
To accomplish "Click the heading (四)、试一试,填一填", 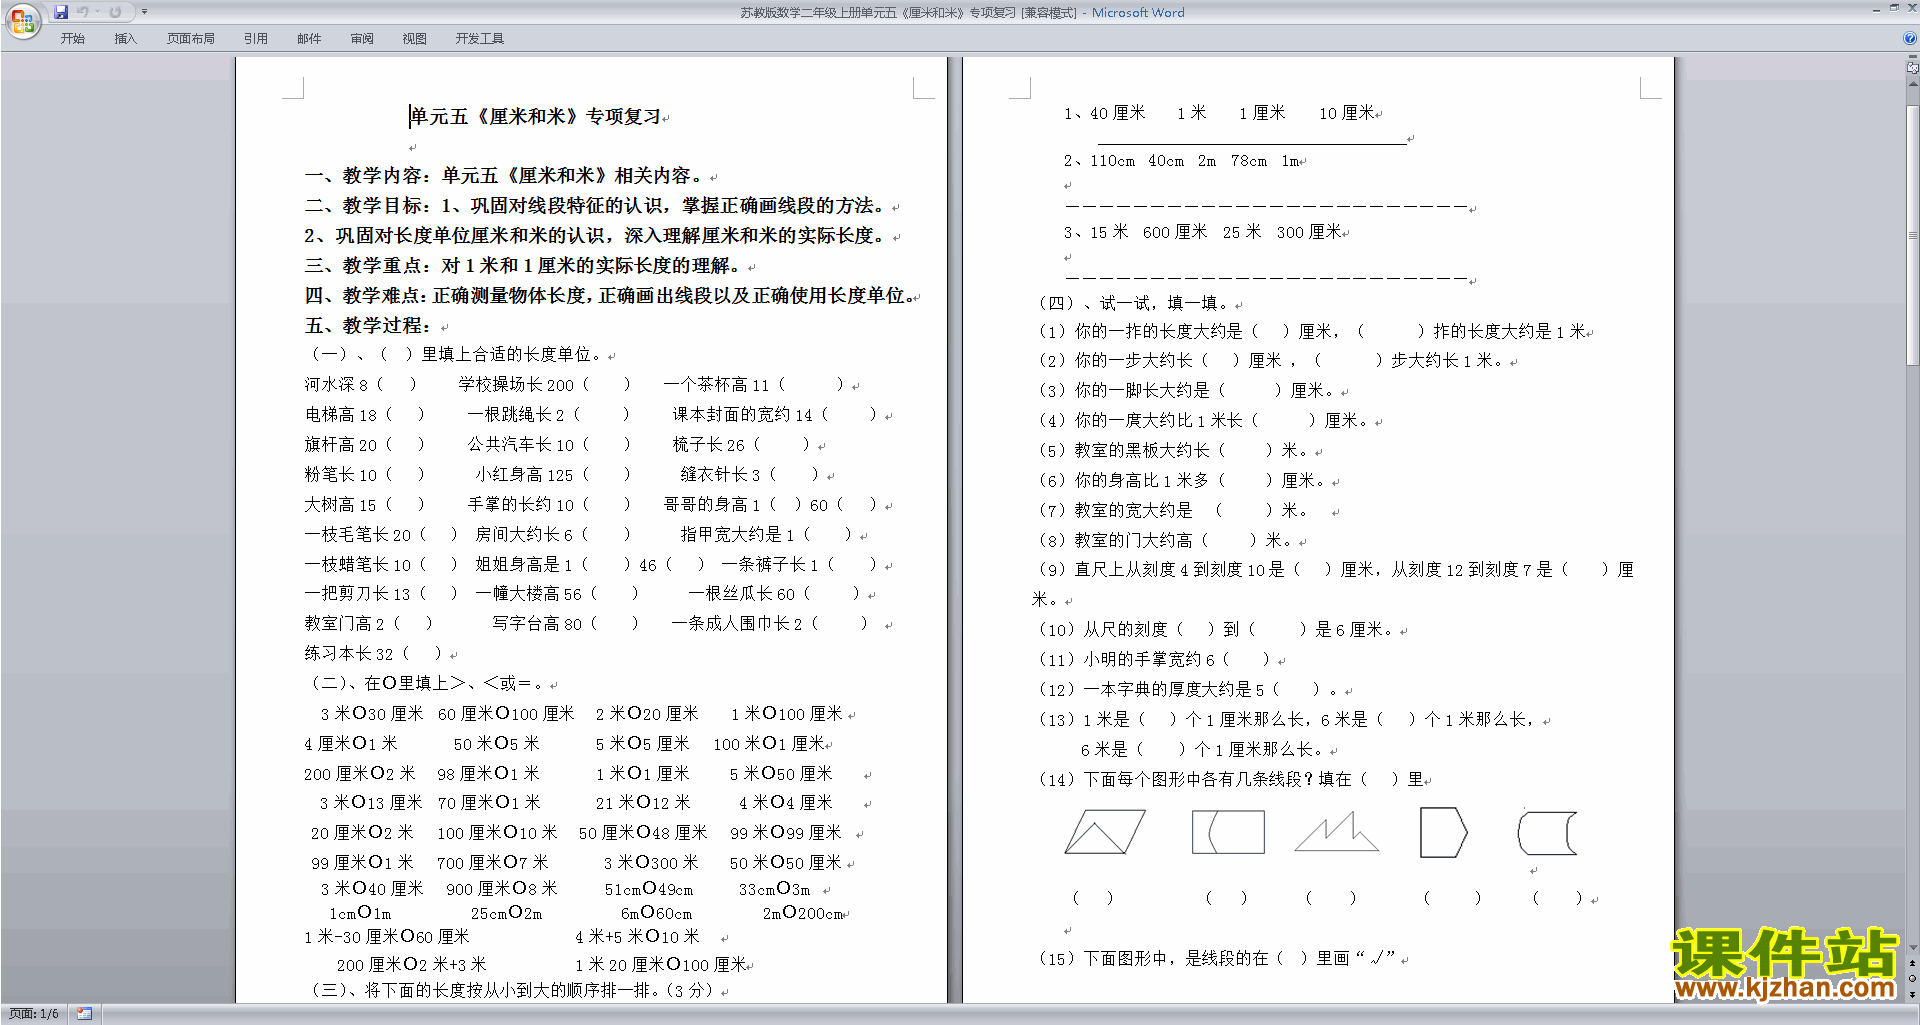I will coord(1135,303).
